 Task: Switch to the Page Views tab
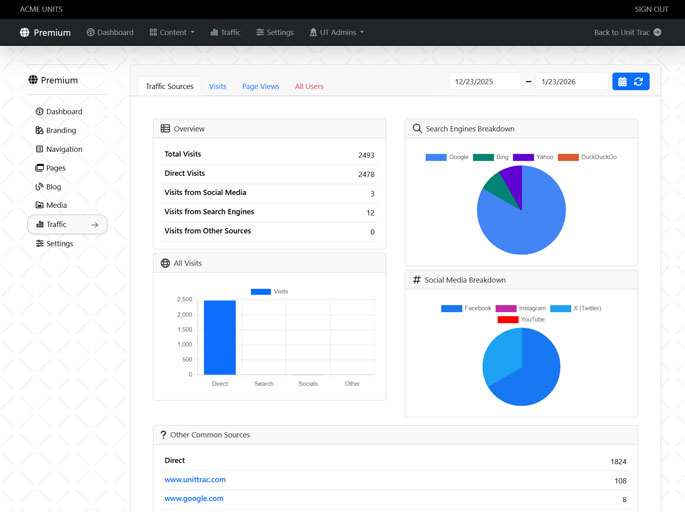click(x=260, y=87)
